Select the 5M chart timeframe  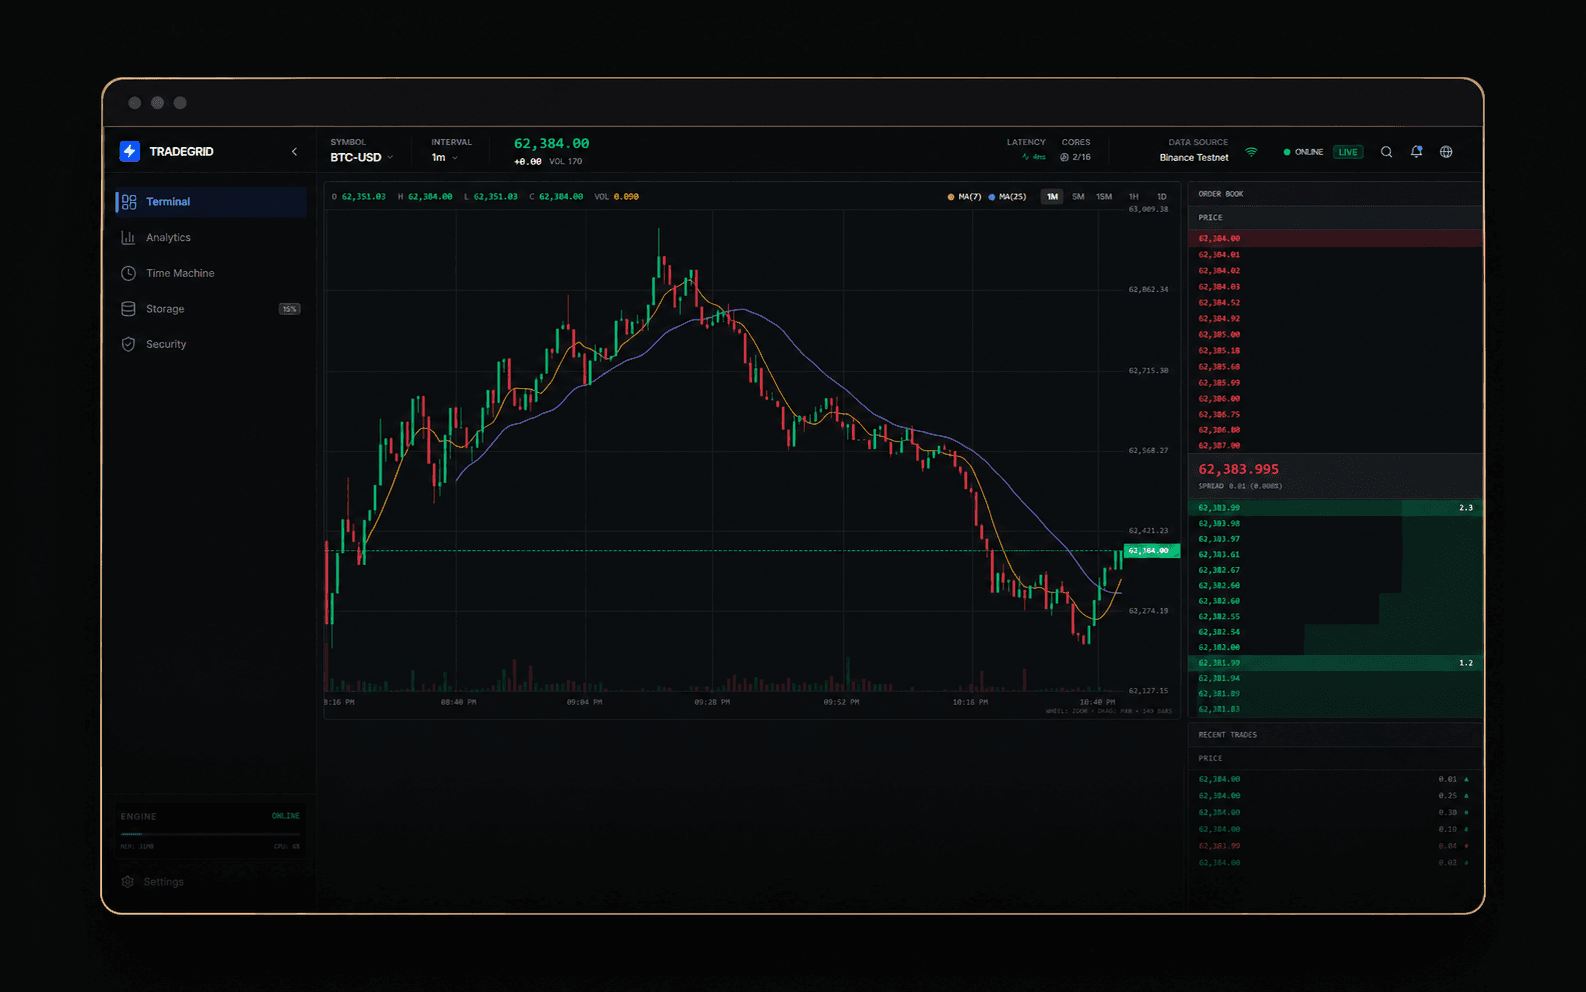(x=1078, y=197)
